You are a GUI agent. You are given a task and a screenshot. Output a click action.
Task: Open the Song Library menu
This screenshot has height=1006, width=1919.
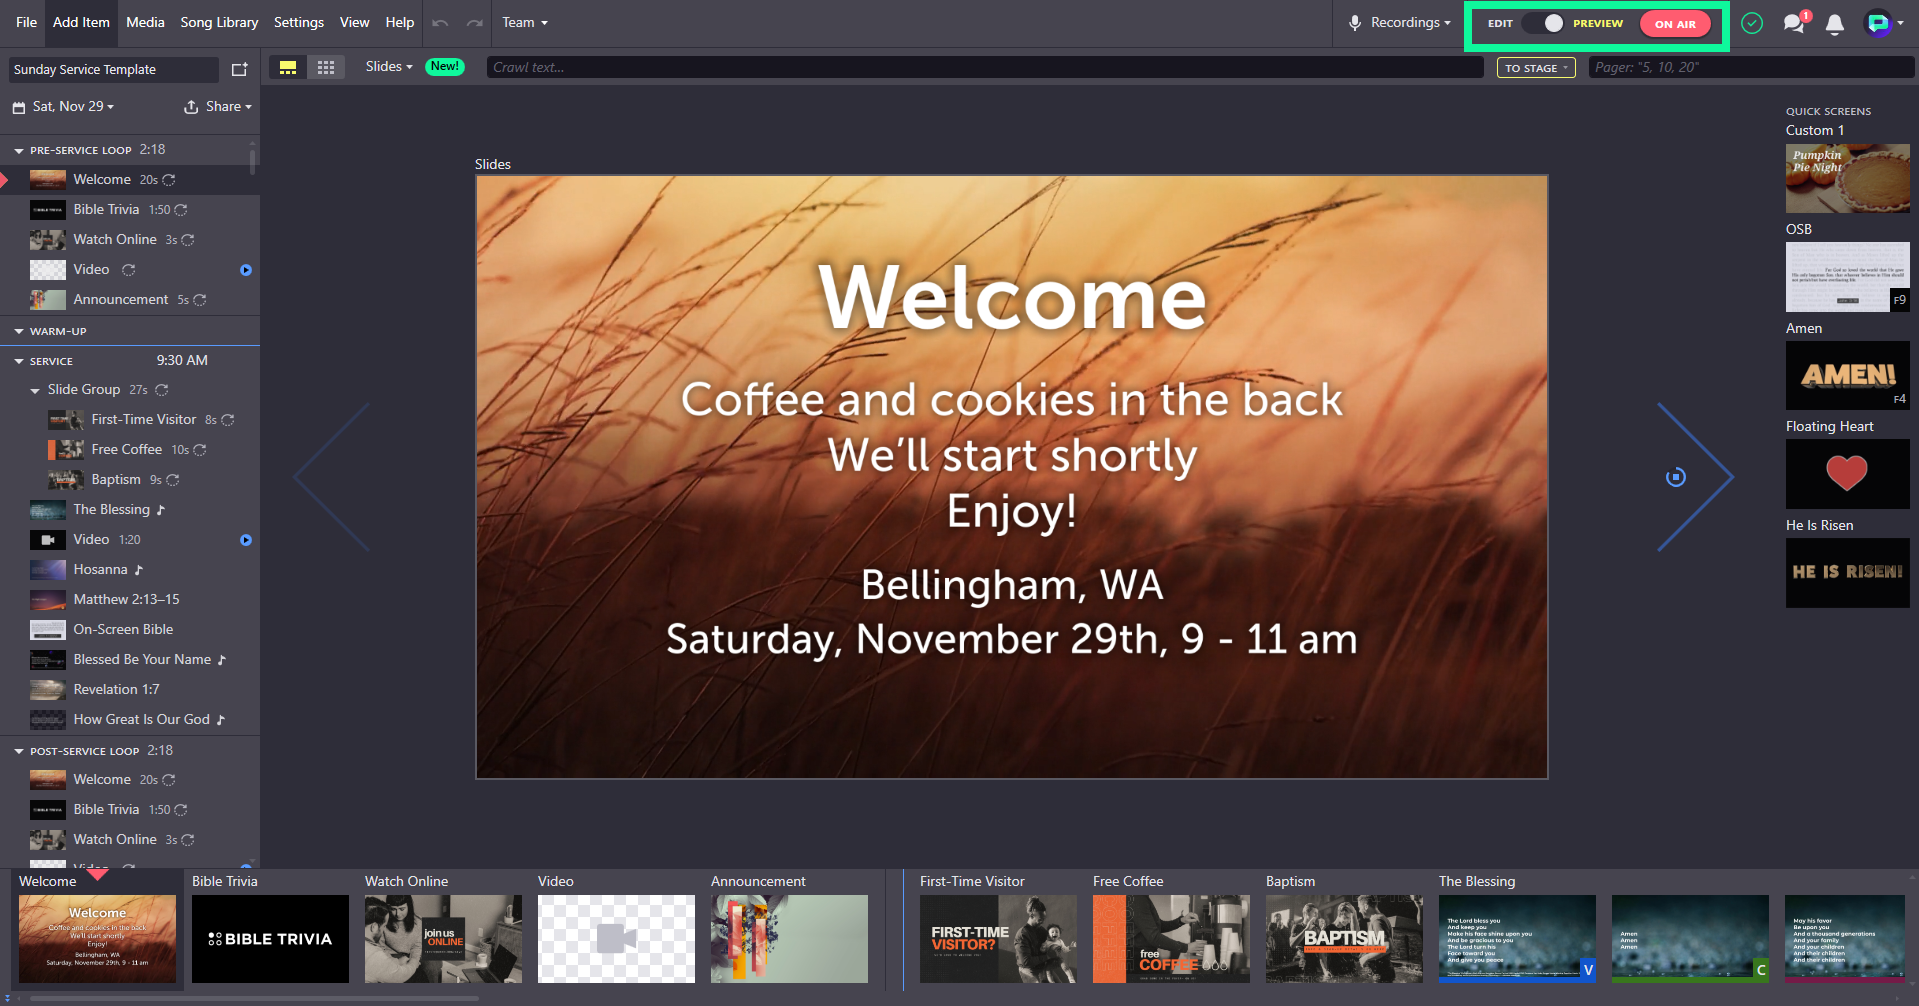[219, 22]
